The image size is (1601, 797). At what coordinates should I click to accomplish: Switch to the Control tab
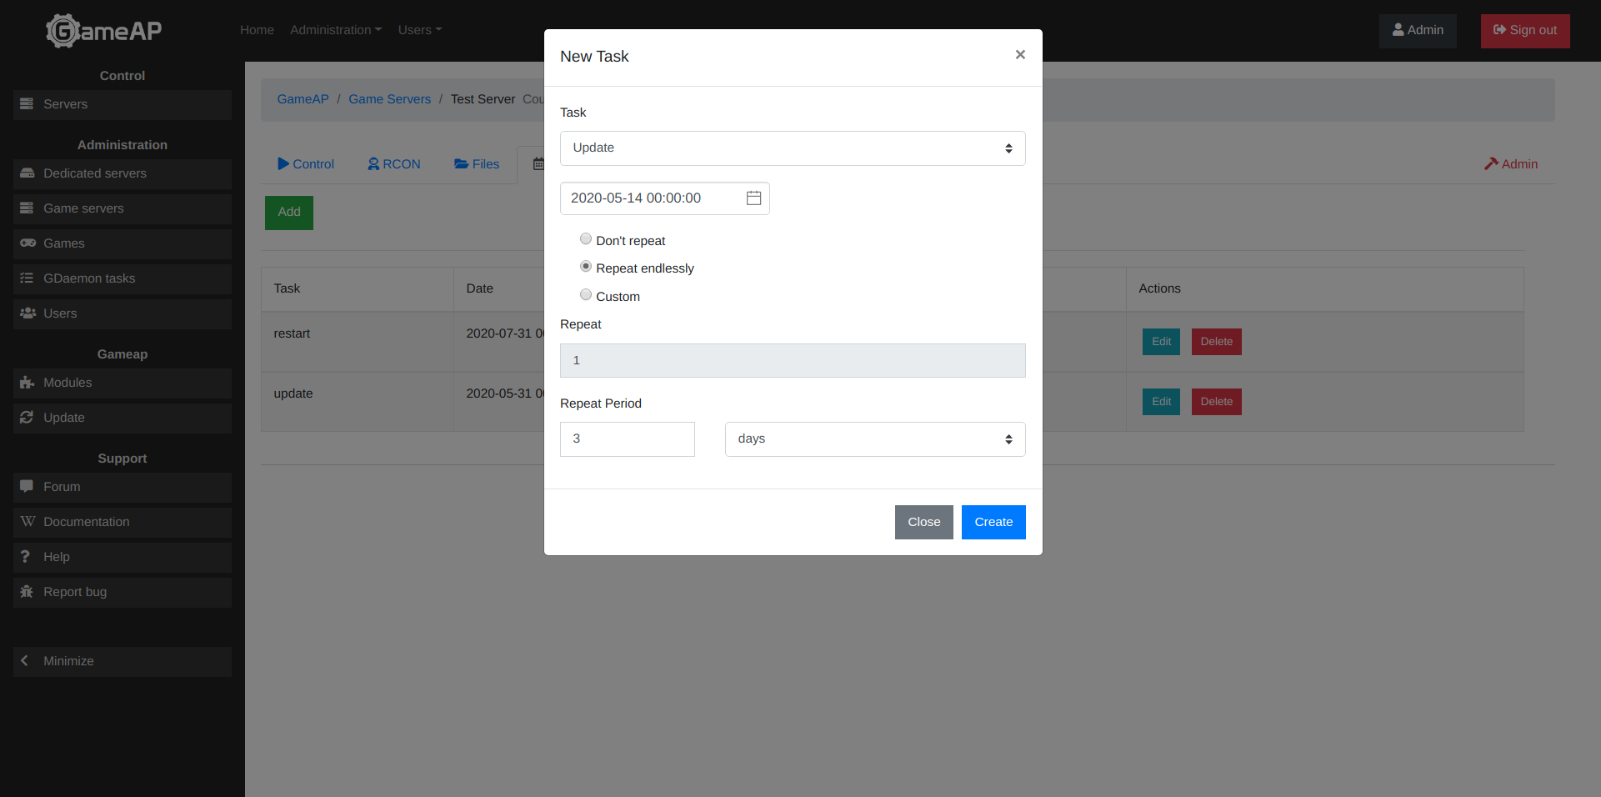[x=306, y=164]
